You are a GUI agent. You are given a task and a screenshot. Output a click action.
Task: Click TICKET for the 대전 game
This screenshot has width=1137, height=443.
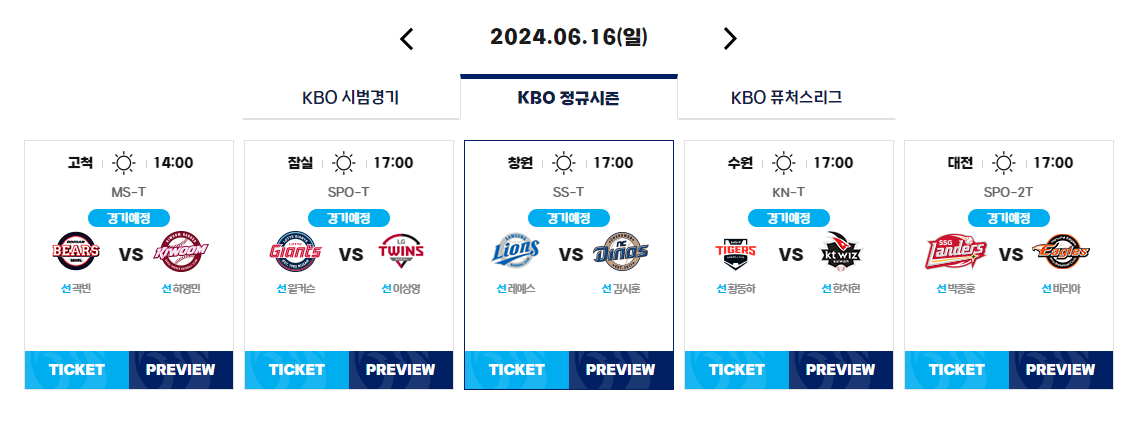956,370
